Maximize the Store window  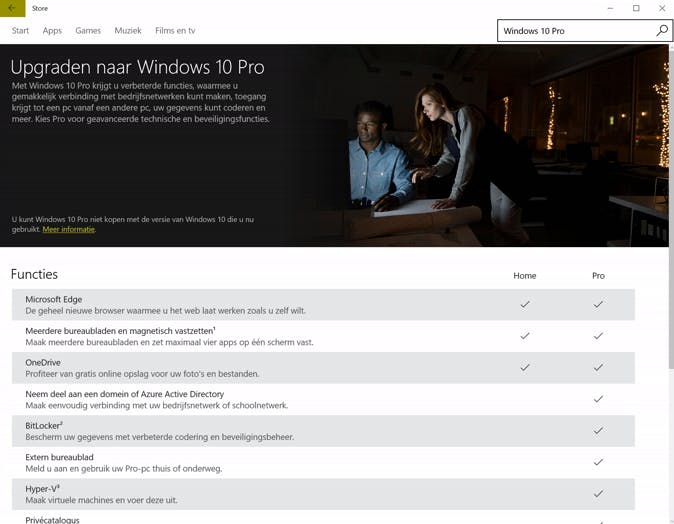pyautogui.click(x=636, y=8)
